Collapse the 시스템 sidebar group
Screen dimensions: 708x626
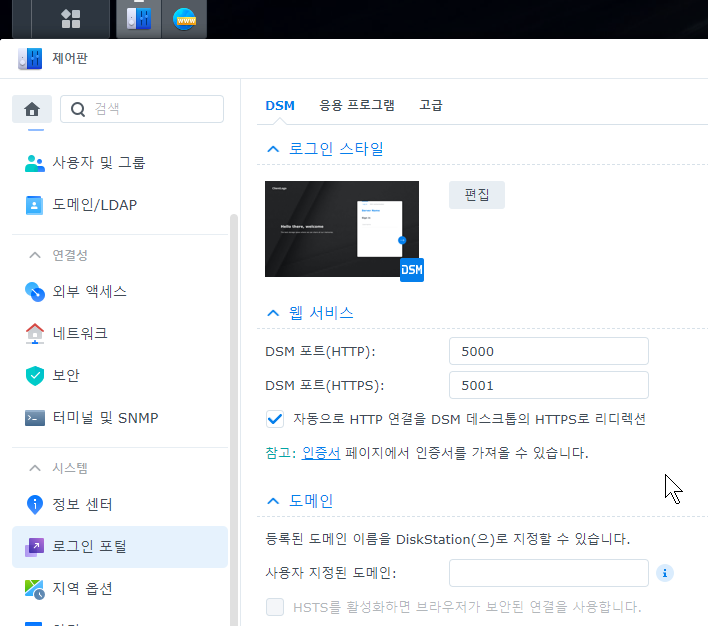35,468
